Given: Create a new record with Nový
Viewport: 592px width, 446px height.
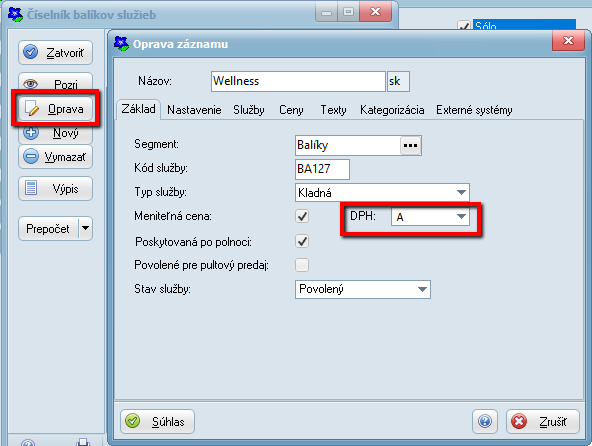Looking at the screenshot, I should 55,134.
